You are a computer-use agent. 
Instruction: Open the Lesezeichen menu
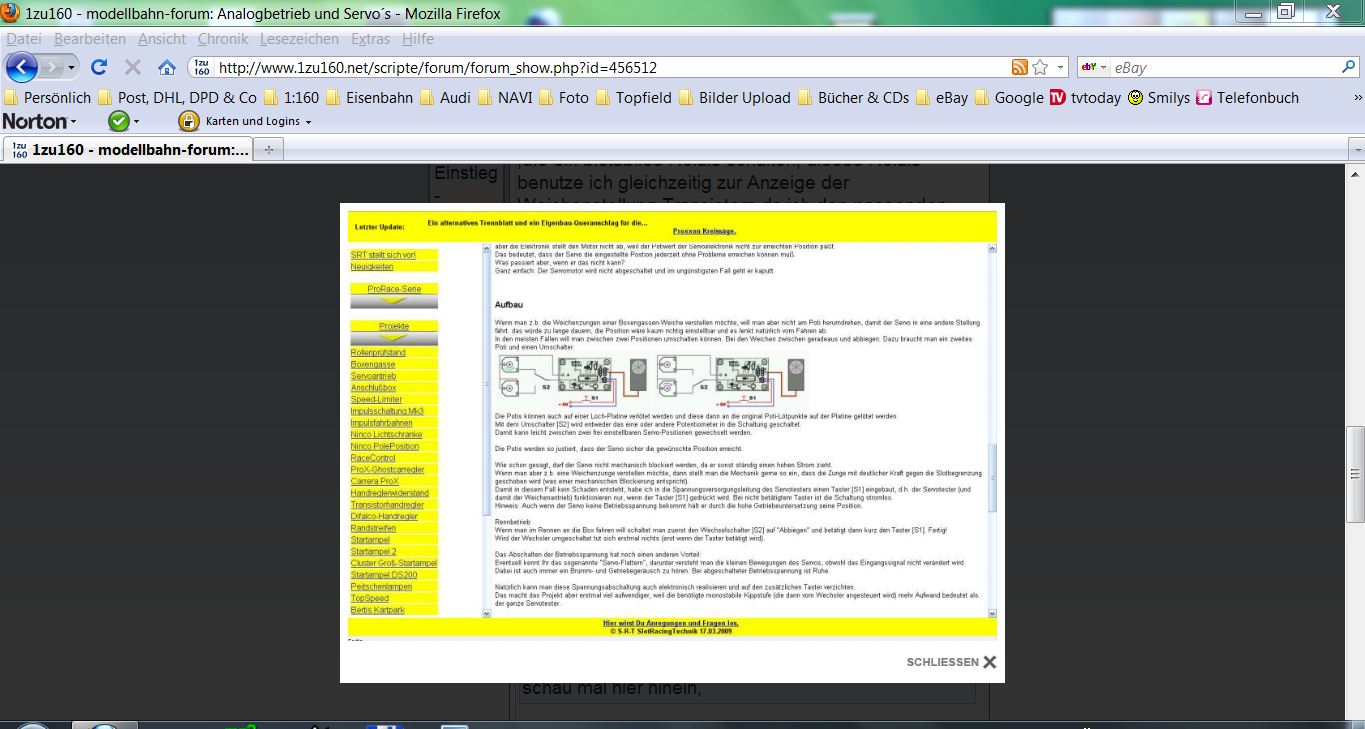click(298, 39)
